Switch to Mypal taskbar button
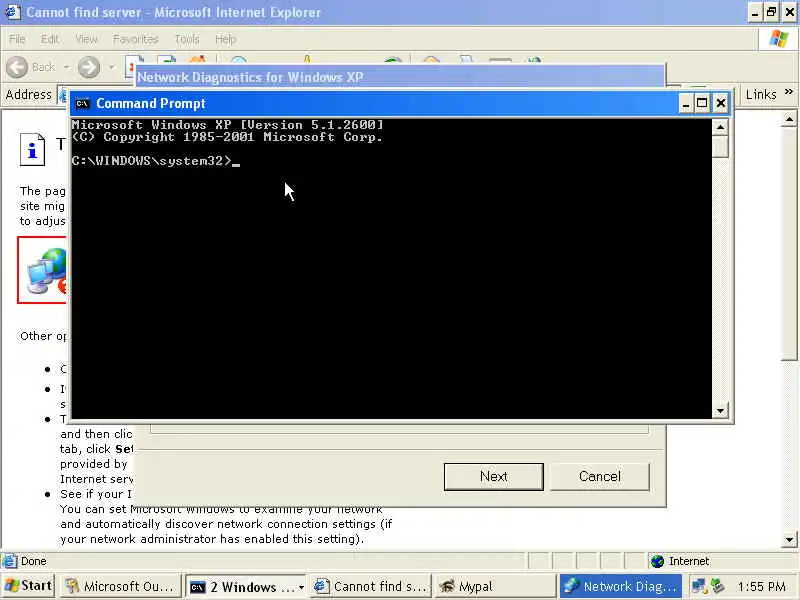 coord(495,587)
